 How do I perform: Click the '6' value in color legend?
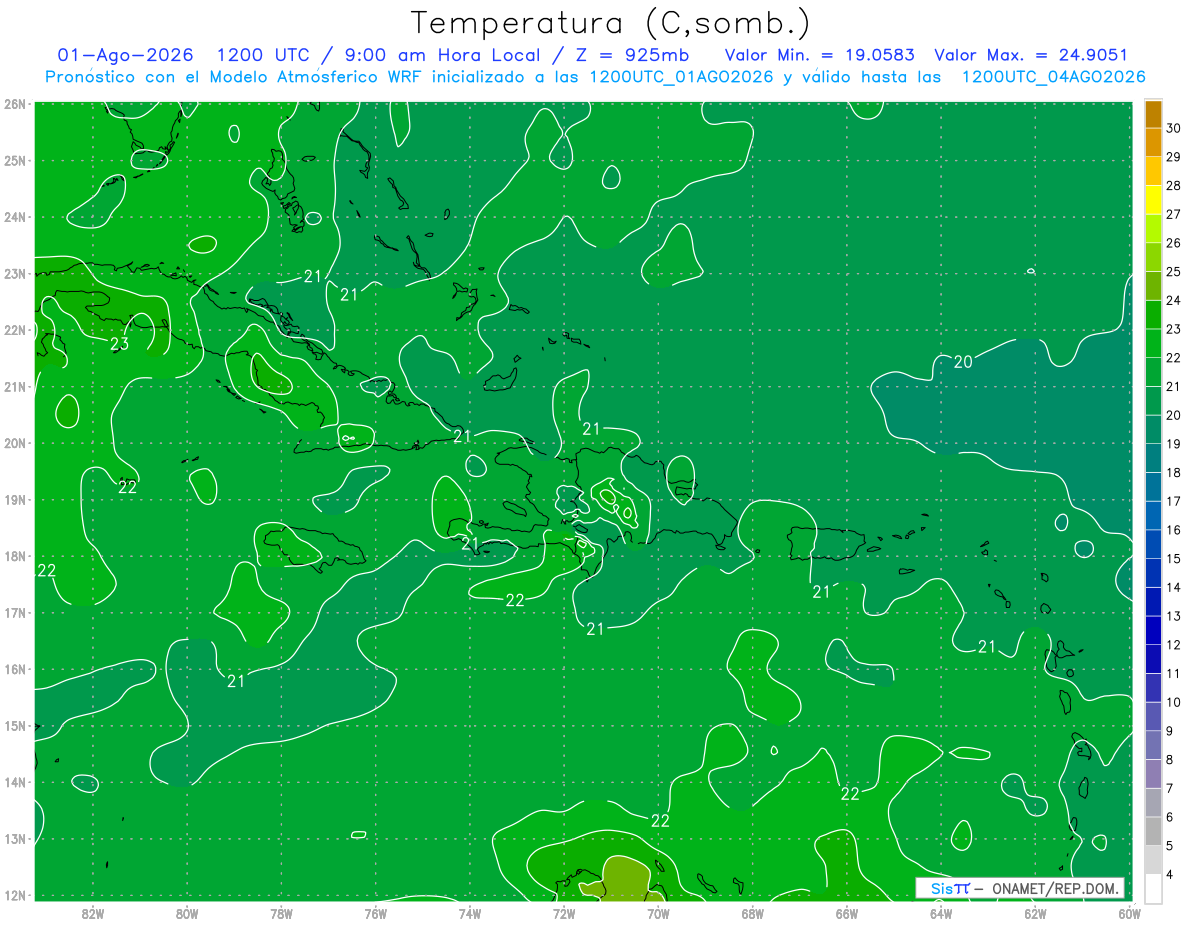pos(1169,817)
